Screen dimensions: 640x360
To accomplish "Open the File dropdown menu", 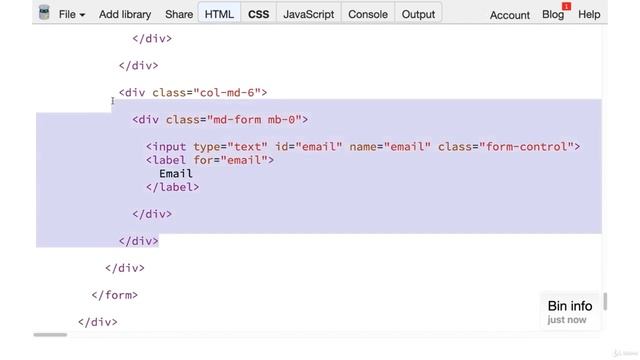I will coord(72,14).
